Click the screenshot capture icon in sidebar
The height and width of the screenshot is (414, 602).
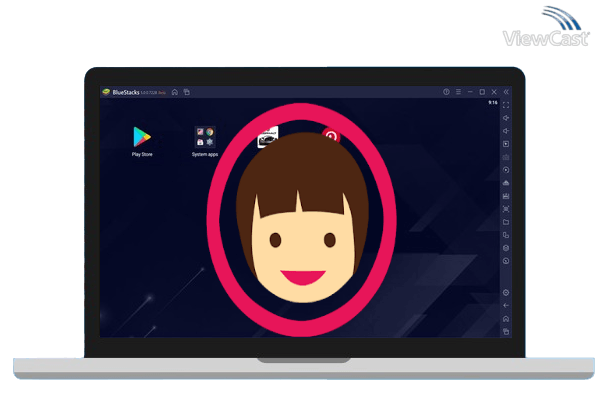coord(506,209)
